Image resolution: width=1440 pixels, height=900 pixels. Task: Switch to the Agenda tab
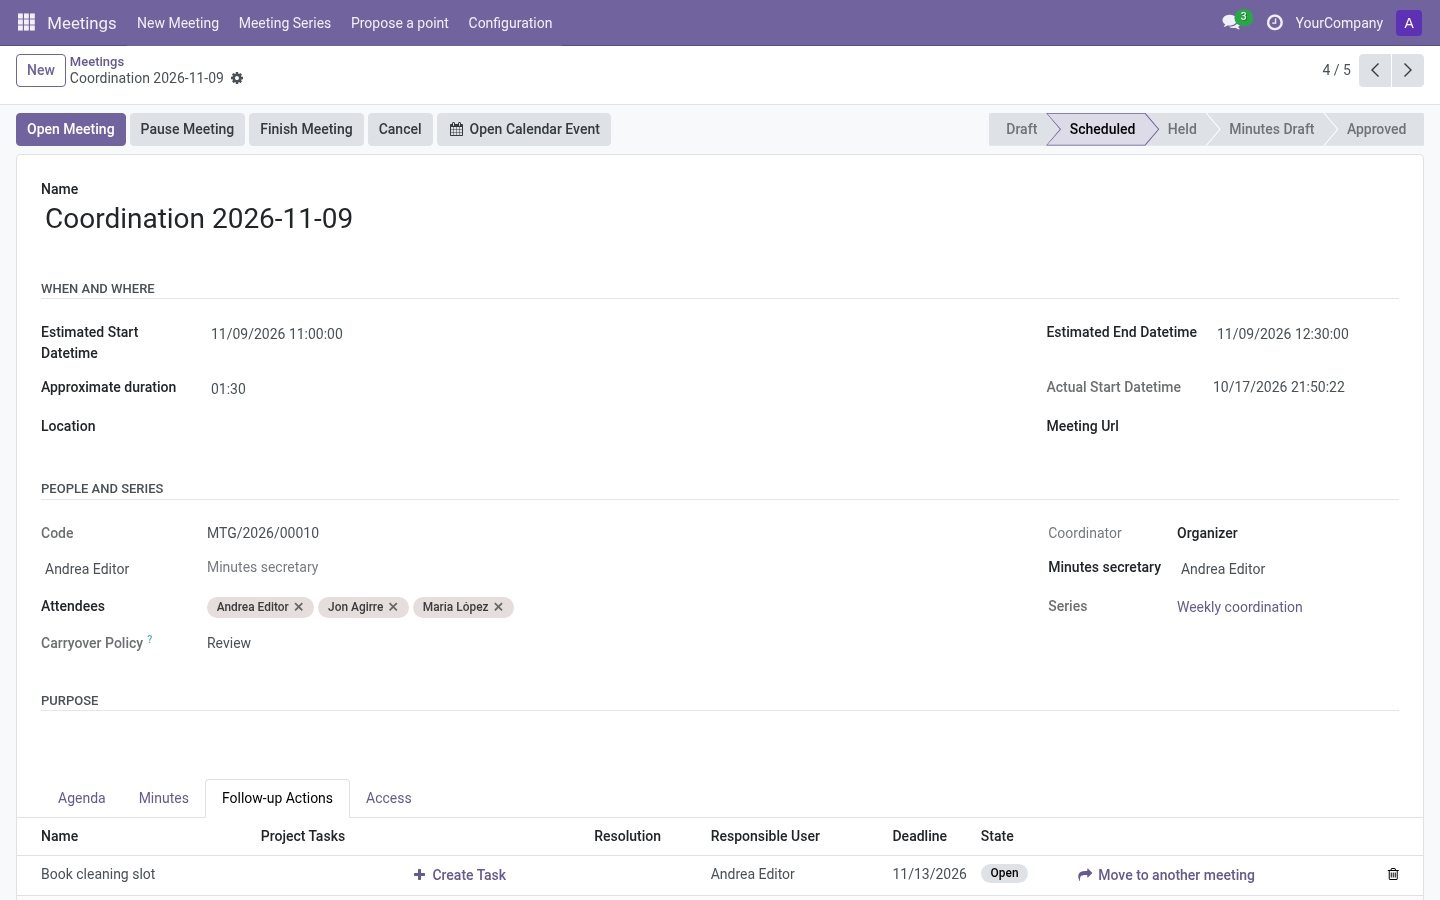click(x=82, y=798)
